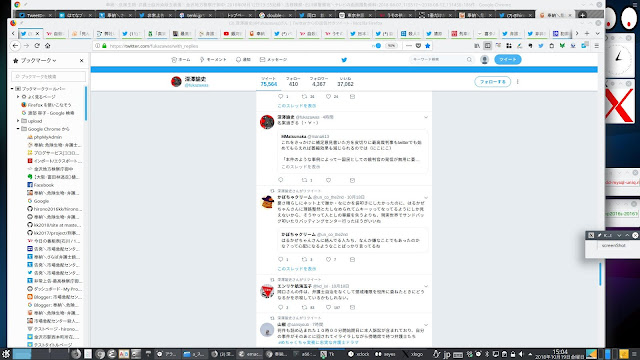
Task: Toggle the sidebar view toolbar icon
Action: [x=487, y=46]
